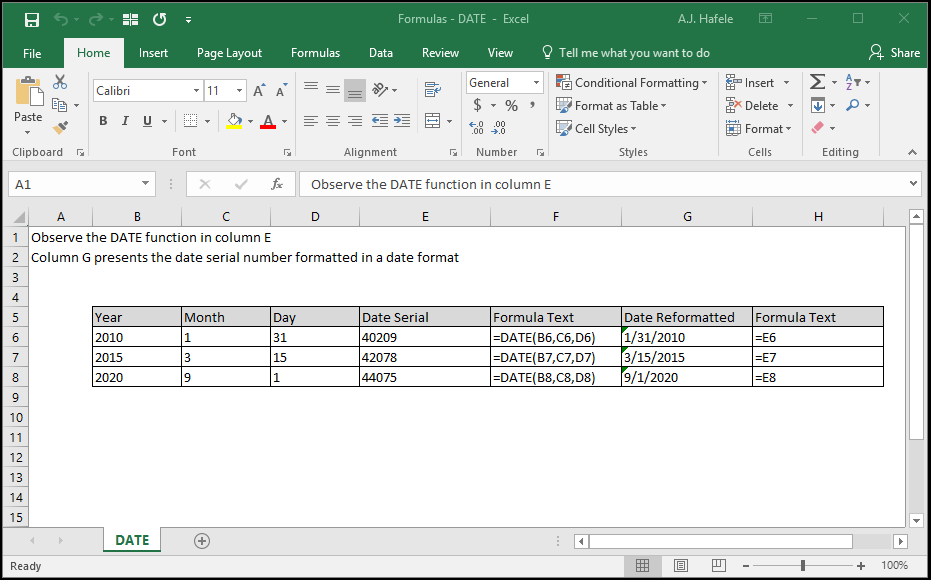This screenshot has width=931, height=580.
Task: Switch to Normal view in the status bar
Action: (642, 566)
